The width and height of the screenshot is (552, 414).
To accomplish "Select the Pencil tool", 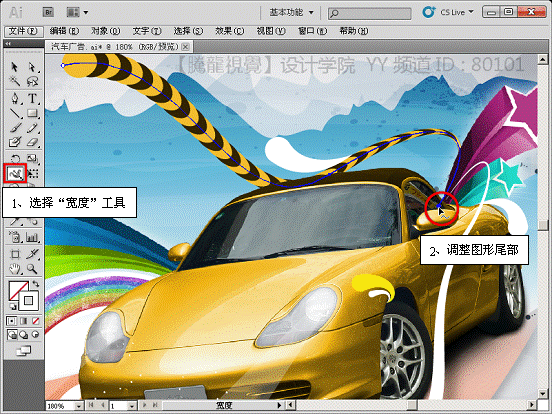I will coord(32,128).
